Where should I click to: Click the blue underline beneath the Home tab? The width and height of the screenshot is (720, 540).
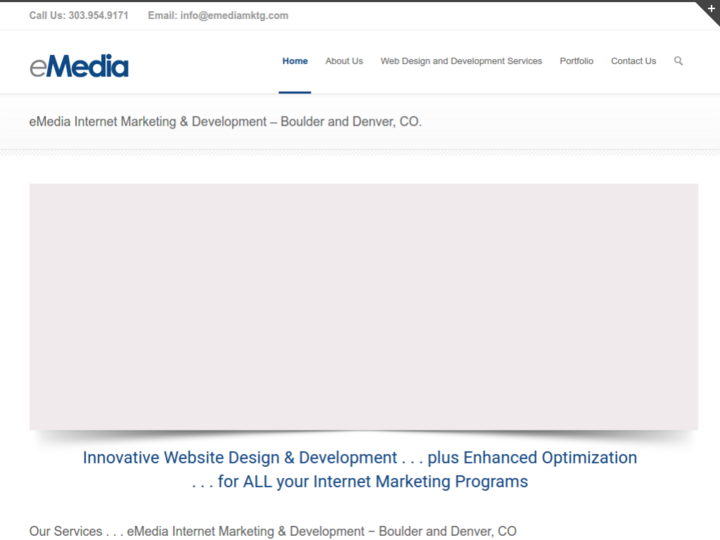pos(295,92)
